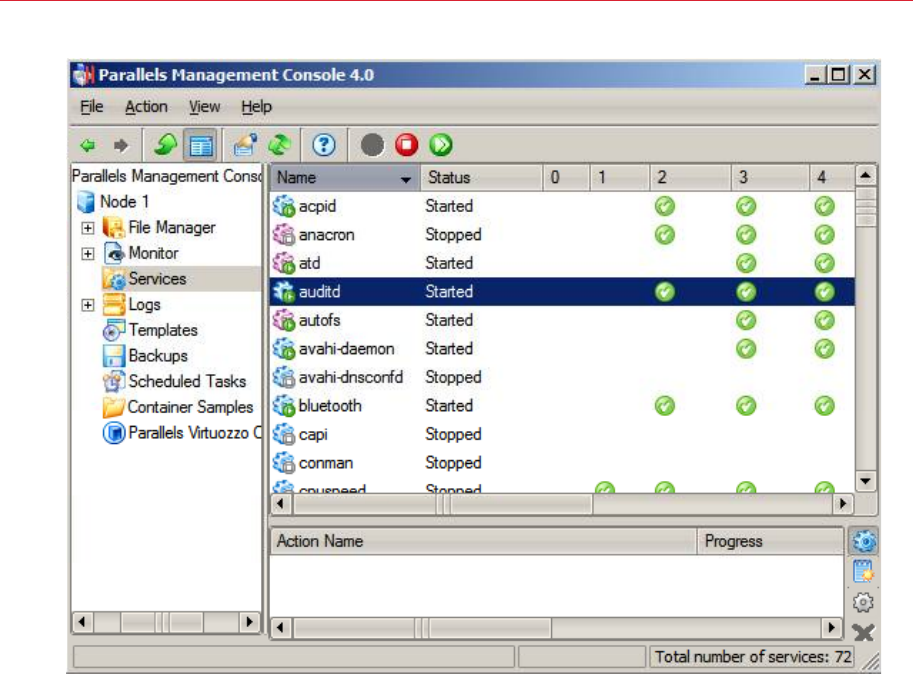Stop service with the red stop icon
Screen dimensions: 913x674
[x=406, y=145]
